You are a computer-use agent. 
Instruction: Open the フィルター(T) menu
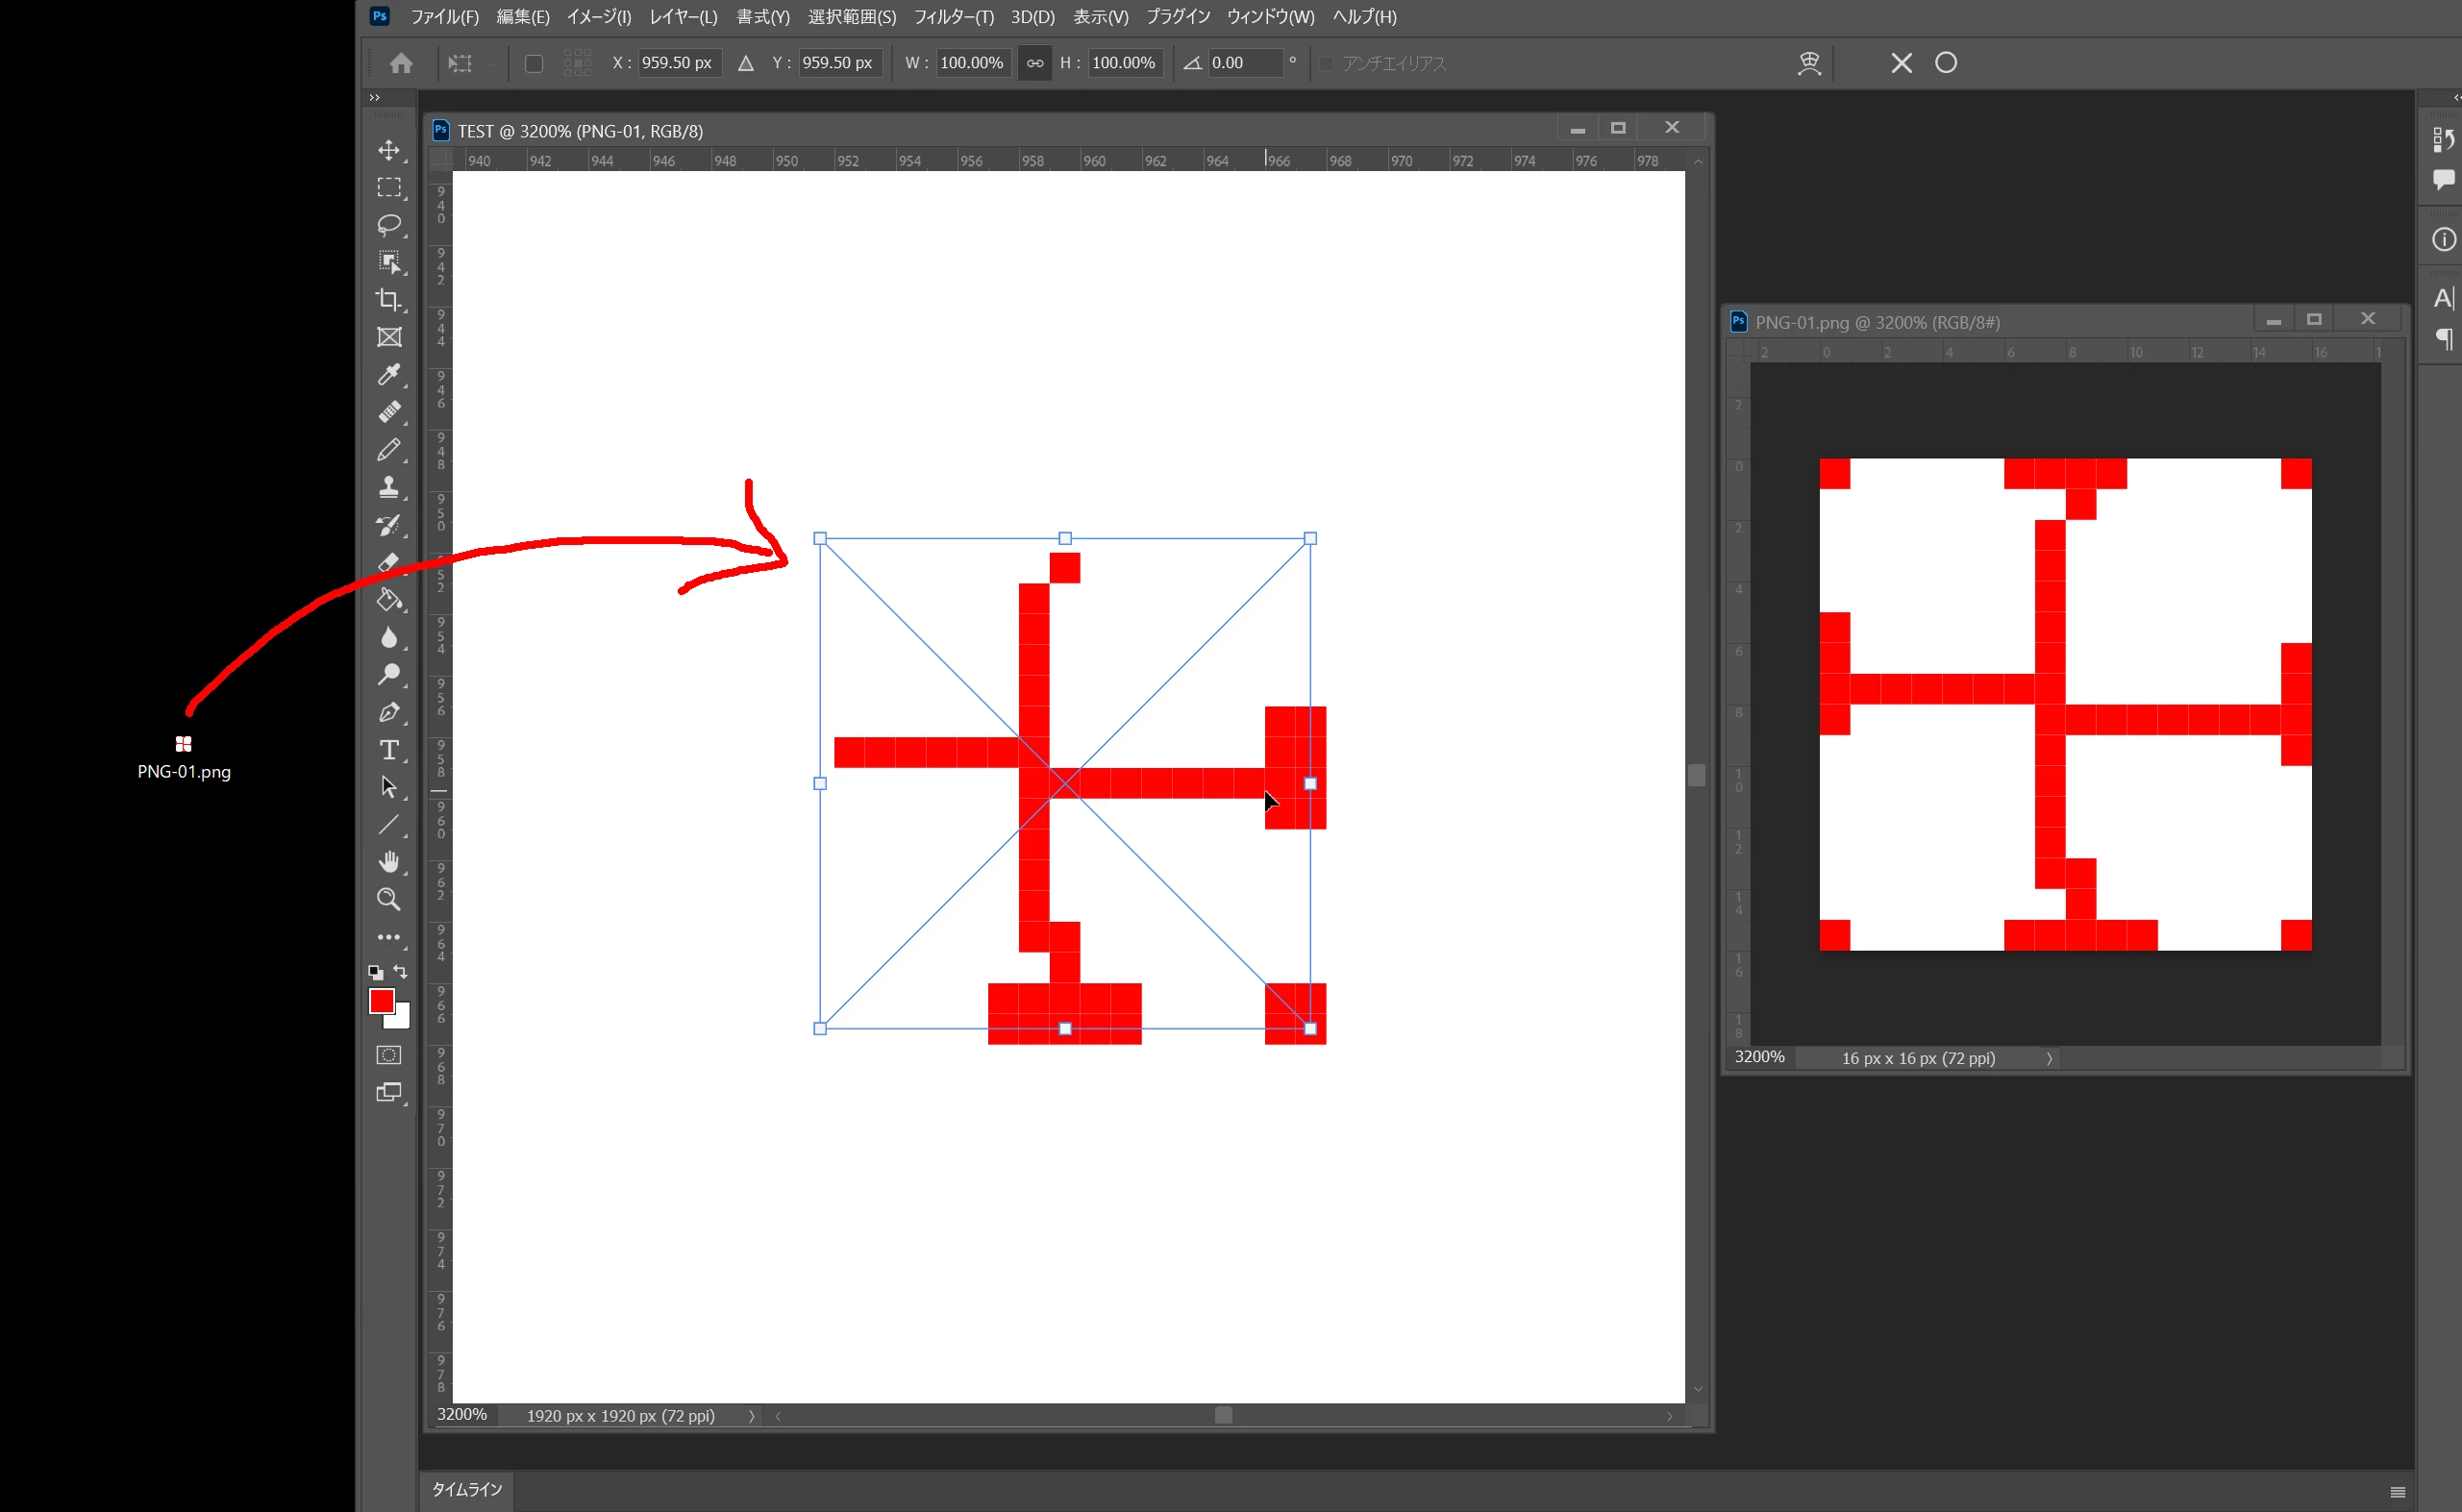point(953,17)
